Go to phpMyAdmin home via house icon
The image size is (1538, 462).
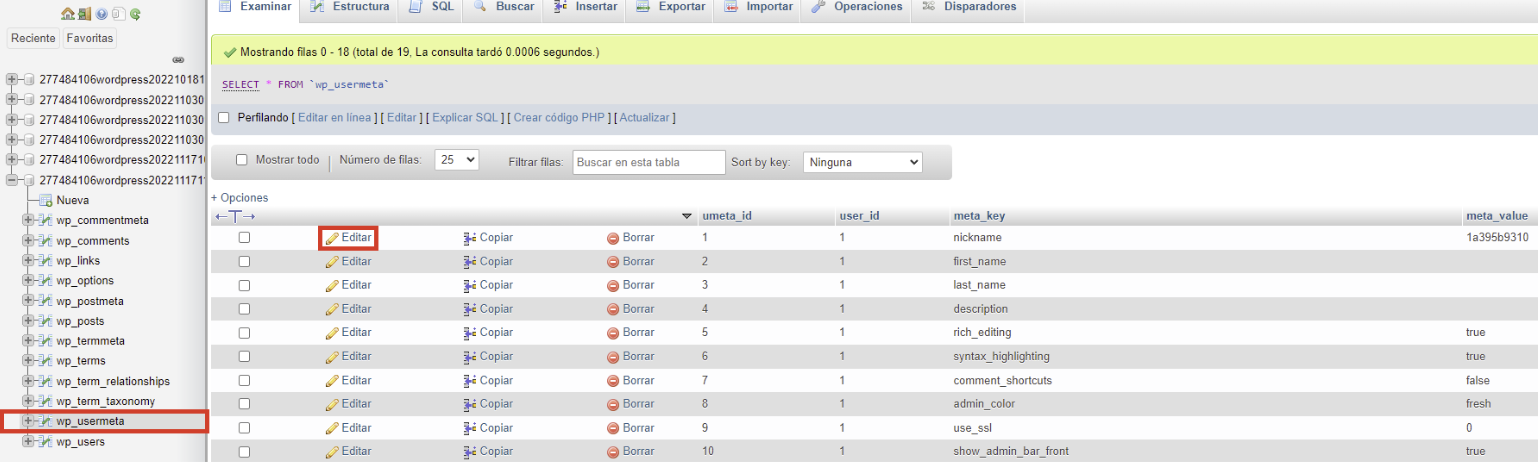point(68,14)
